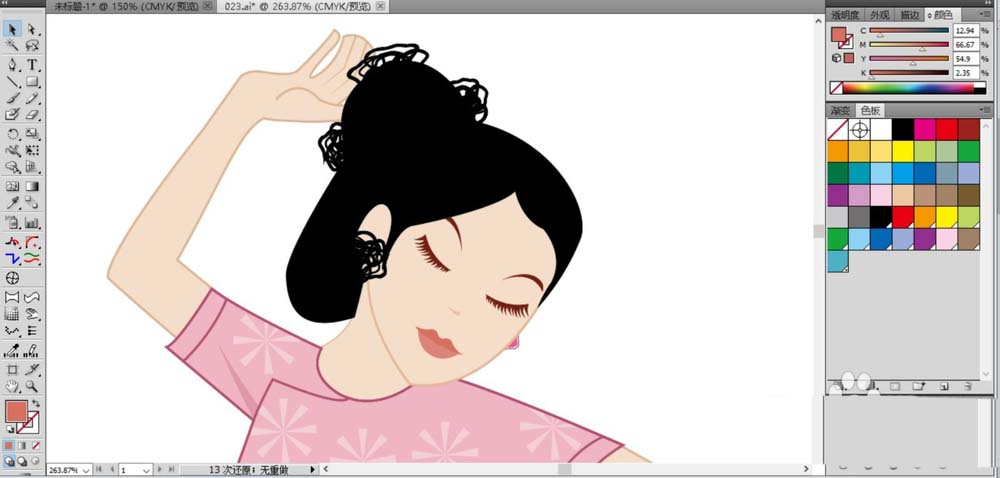Select the Rotate tool
1000x478 pixels.
coord(12,134)
